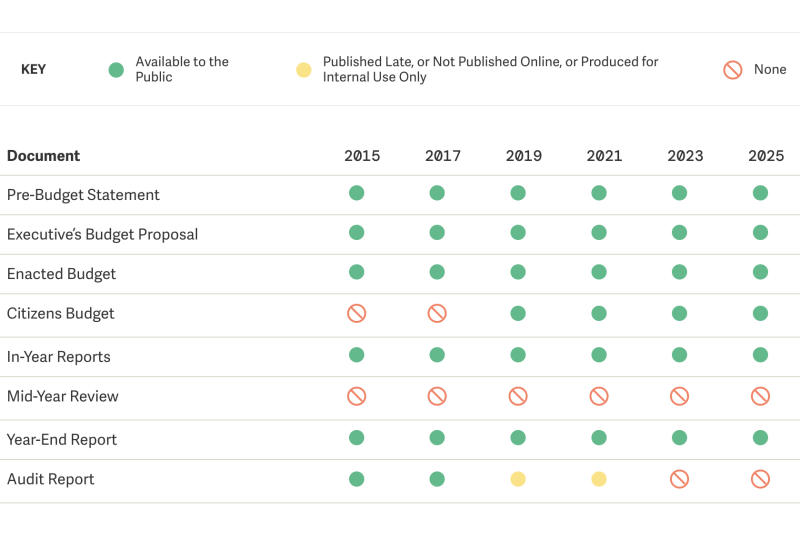The height and width of the screenshot is (540, 800).
Task: Click the Audit Report 2023 none icon
Action: click(680, 479)
